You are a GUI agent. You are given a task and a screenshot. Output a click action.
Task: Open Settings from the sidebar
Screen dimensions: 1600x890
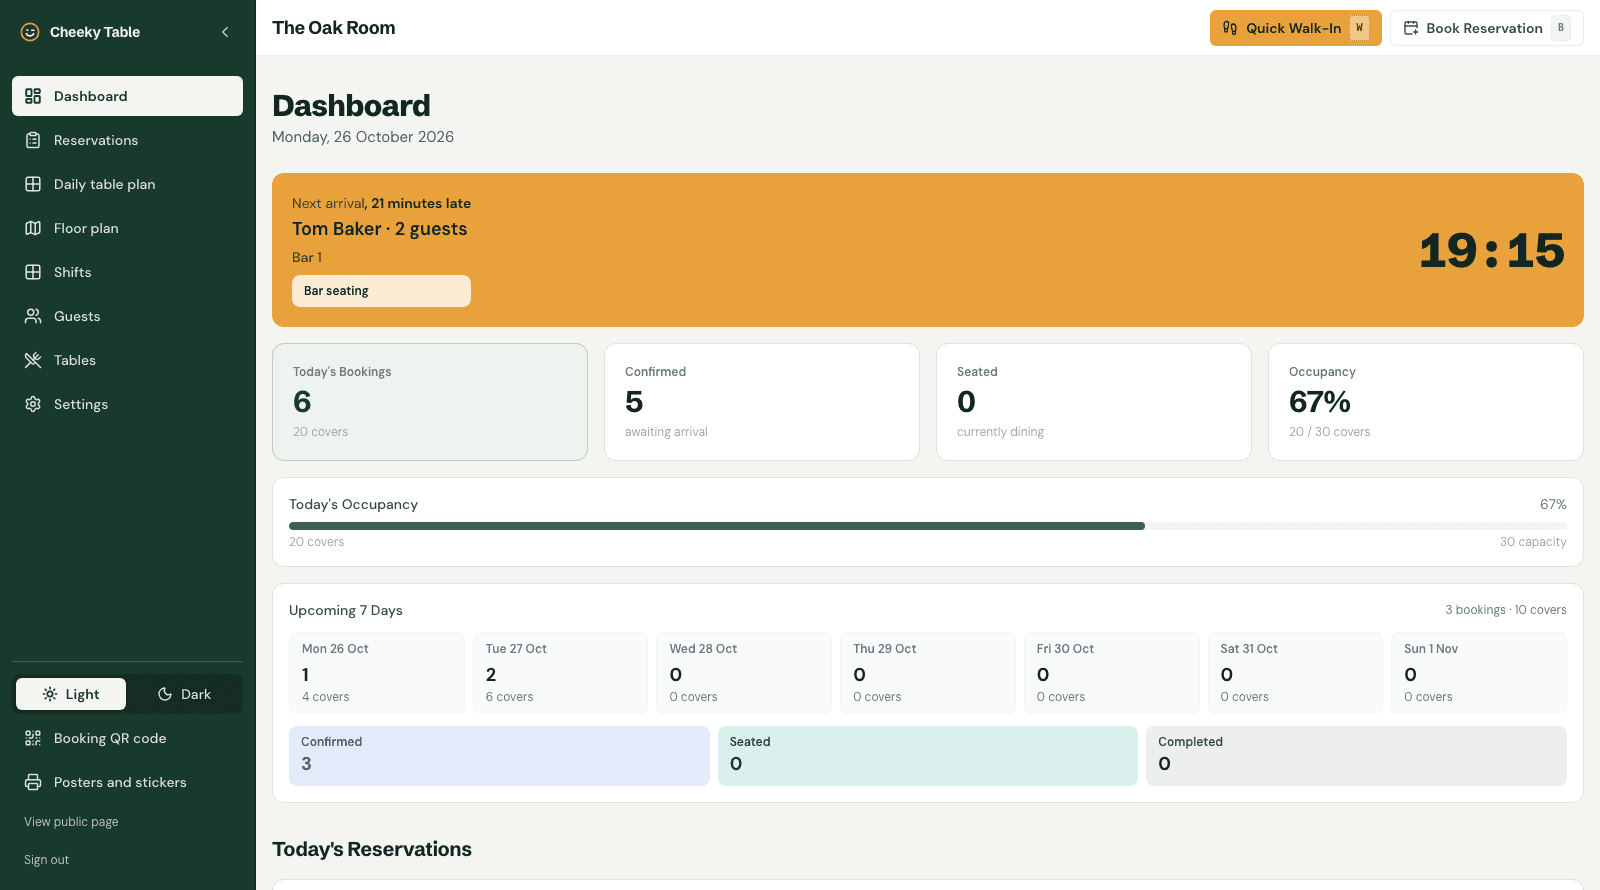pos(127,404)
